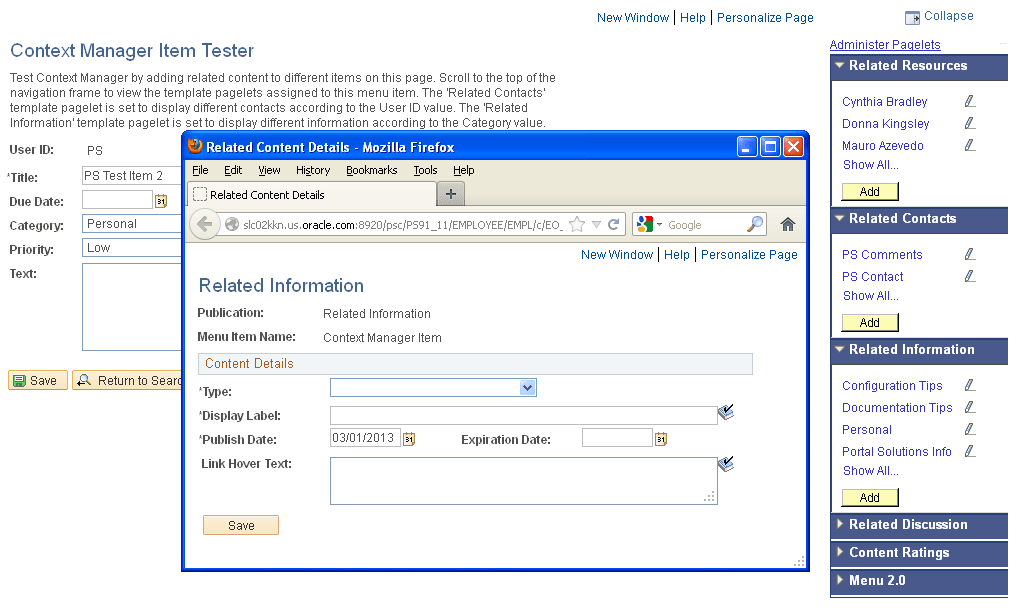The width and height of the screenshot is (1030, 614).
Task: Open the Firefox home page icon
Action: click(x=788, y=224)
